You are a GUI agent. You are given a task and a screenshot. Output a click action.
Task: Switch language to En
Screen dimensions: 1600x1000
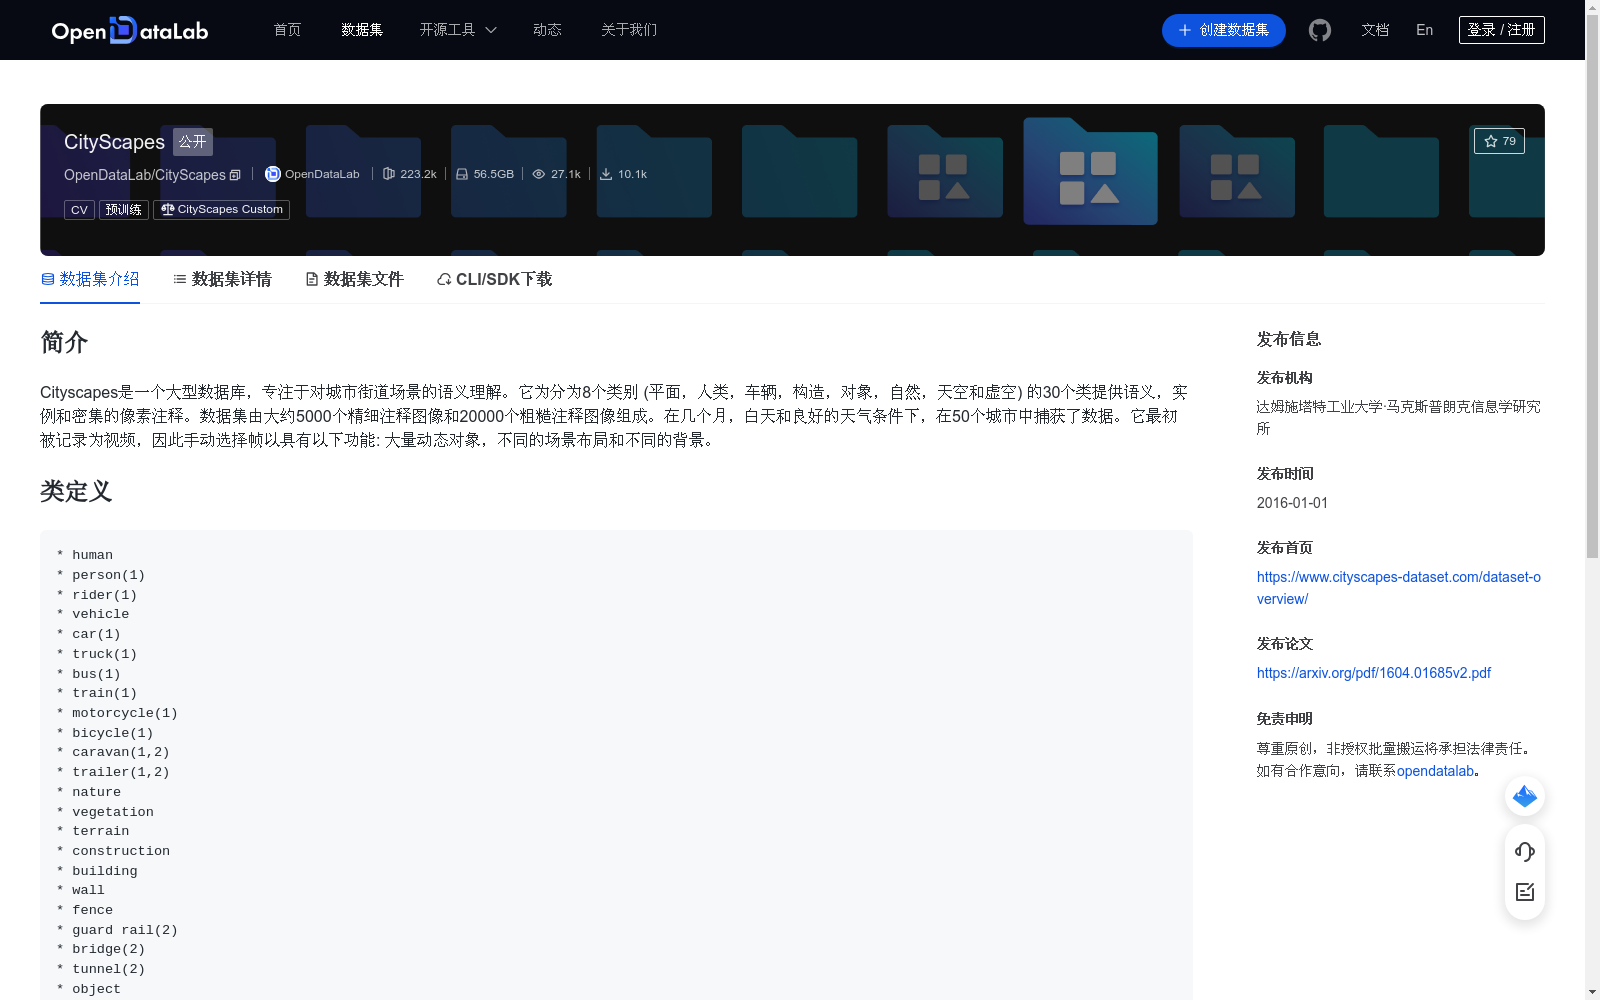point(1424,30)
